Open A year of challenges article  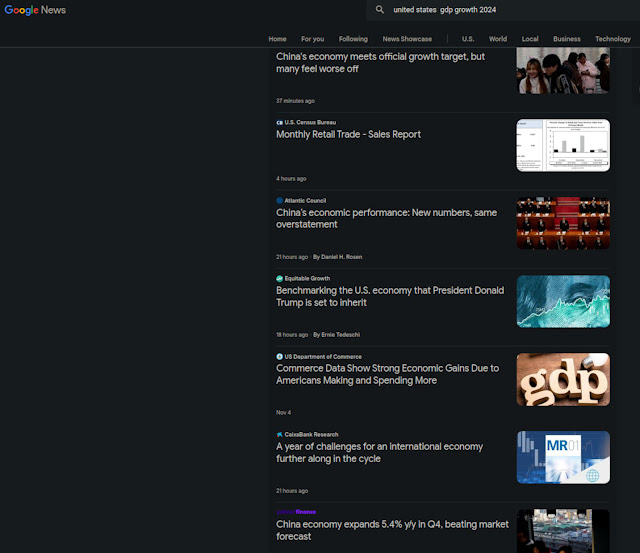(379, 453)
